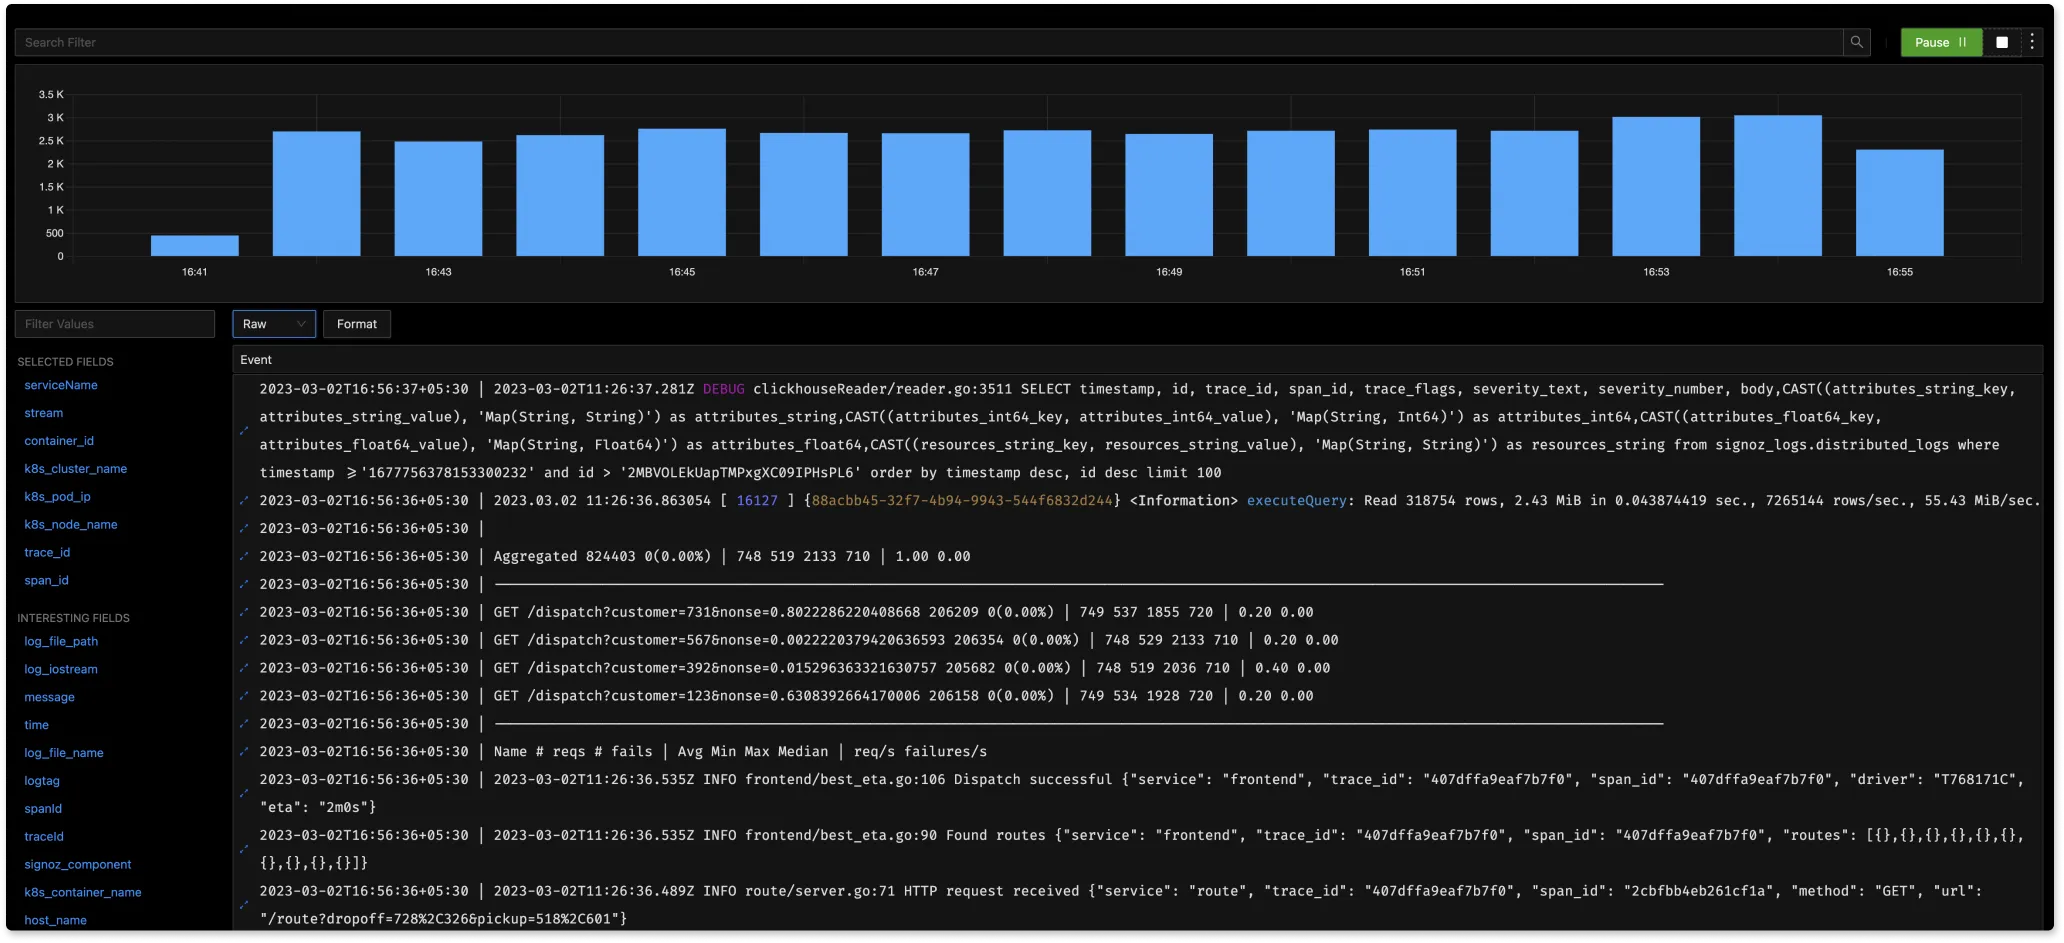Click the search magnifier icon
2064x943 pixels.
click(x=1856, y=42)
